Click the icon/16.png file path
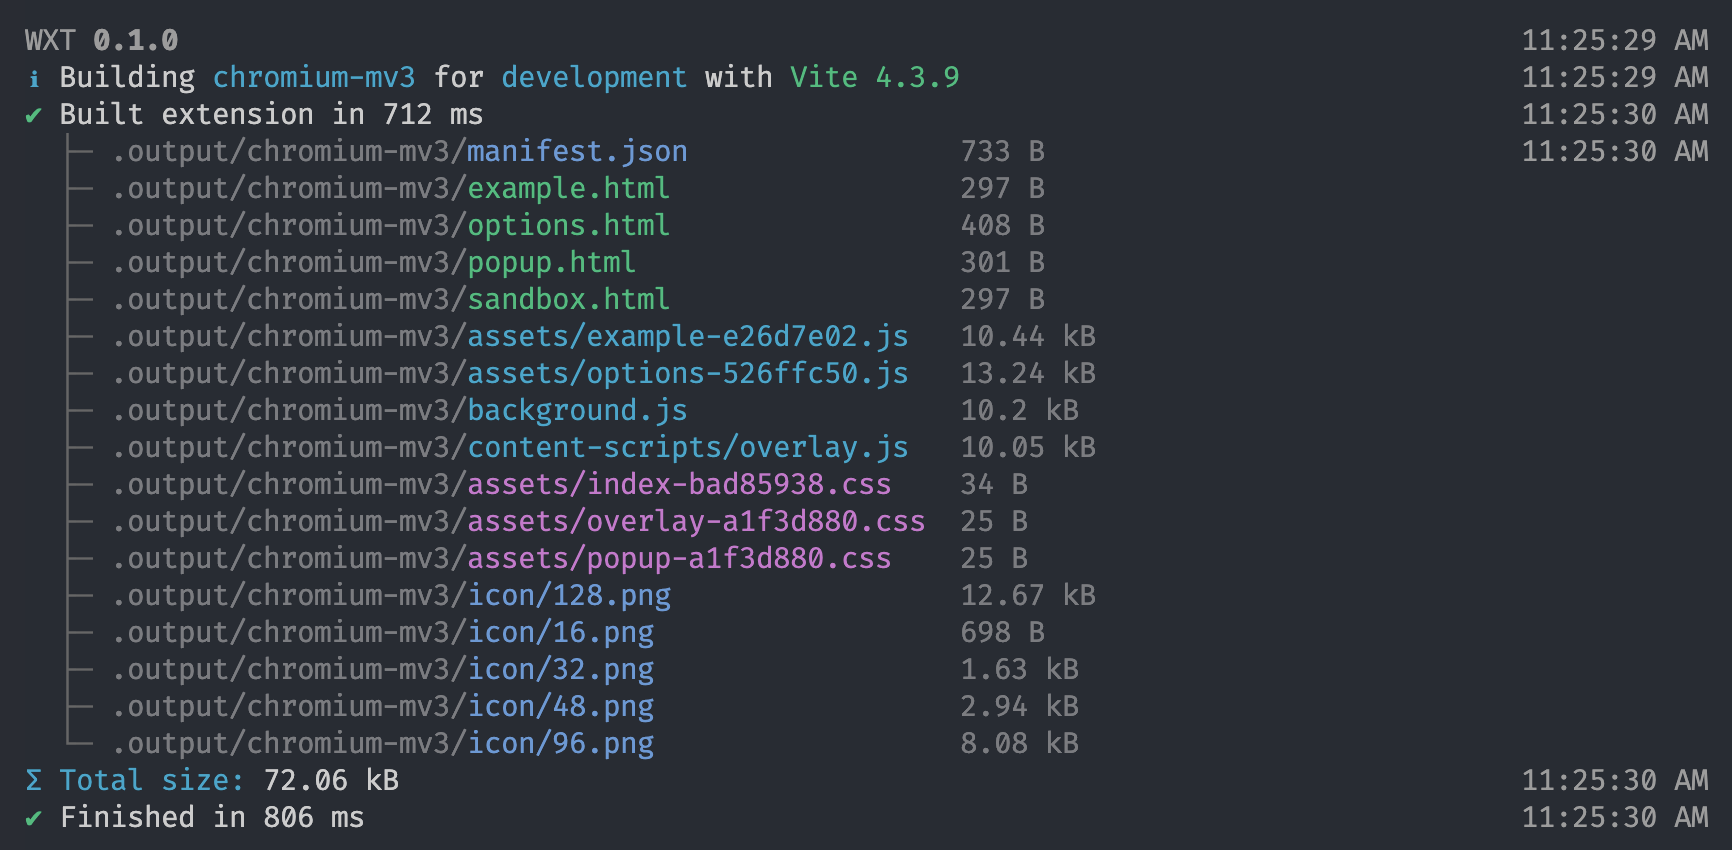The image size is (1732, 850). click(383, 632)
